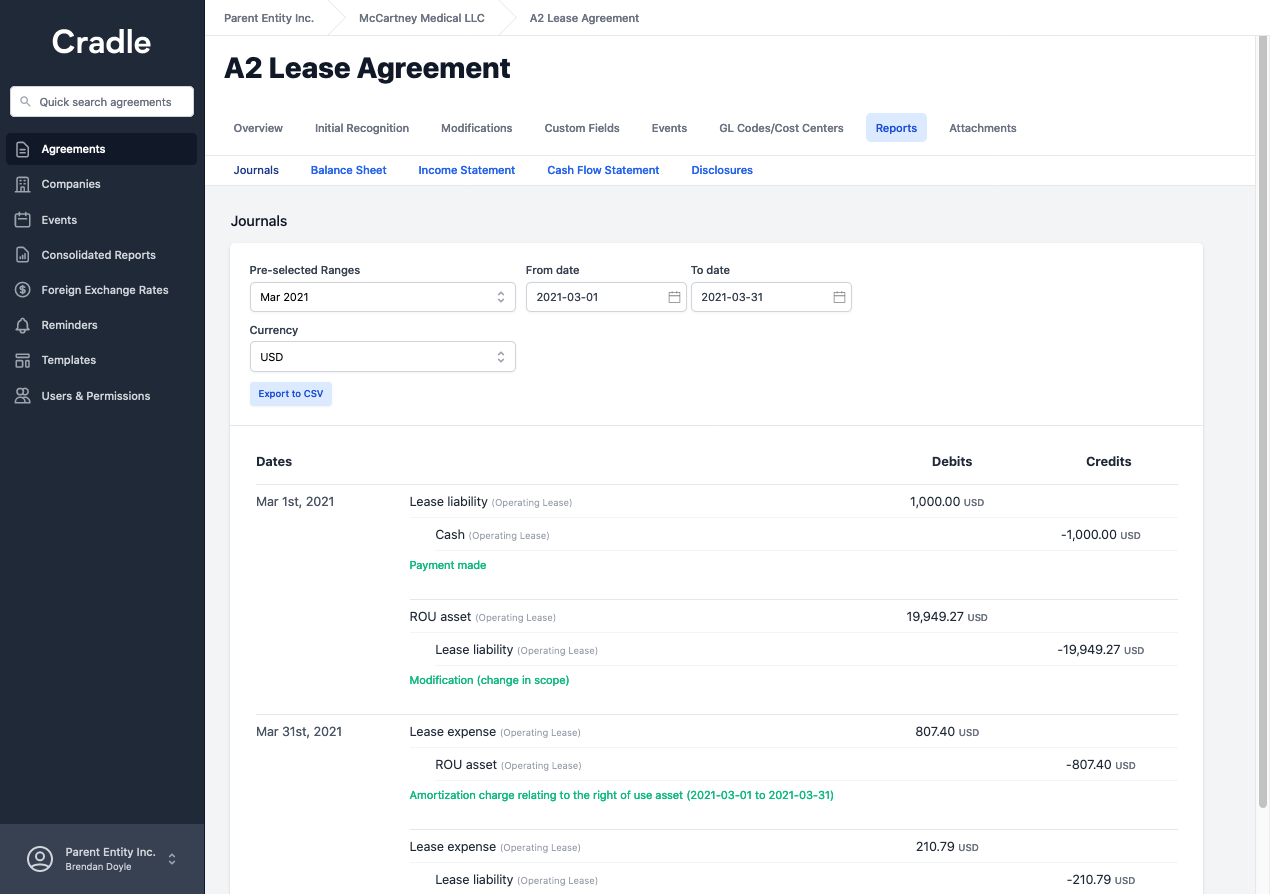Open the Pre-selected Ranges dropdown
This screenshot has height=894, width=1270.
[382, 297]
